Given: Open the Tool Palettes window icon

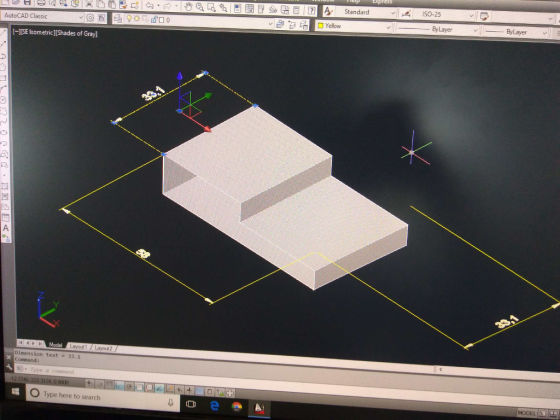Looking at the screenshot, I should (x=261, y=9).
